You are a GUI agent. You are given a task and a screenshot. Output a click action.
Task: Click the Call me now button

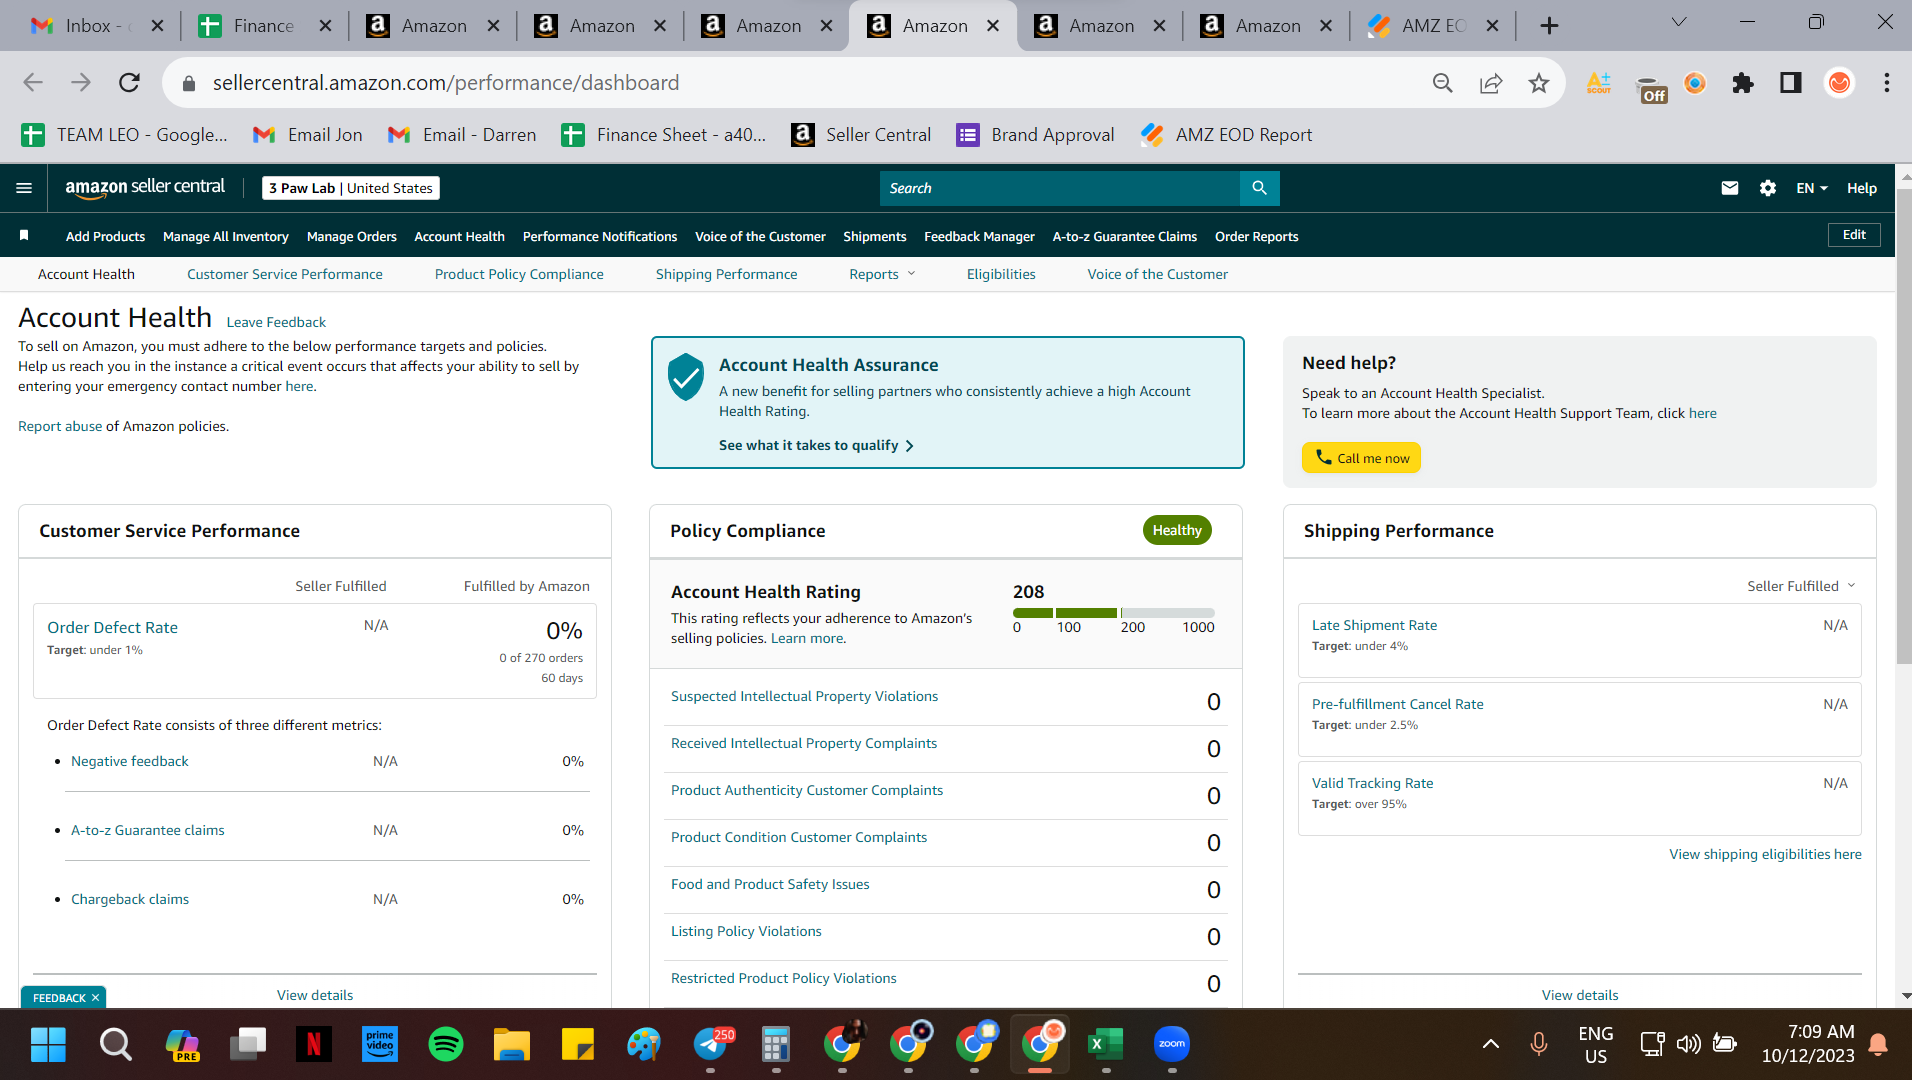[x=1361, y=458]
